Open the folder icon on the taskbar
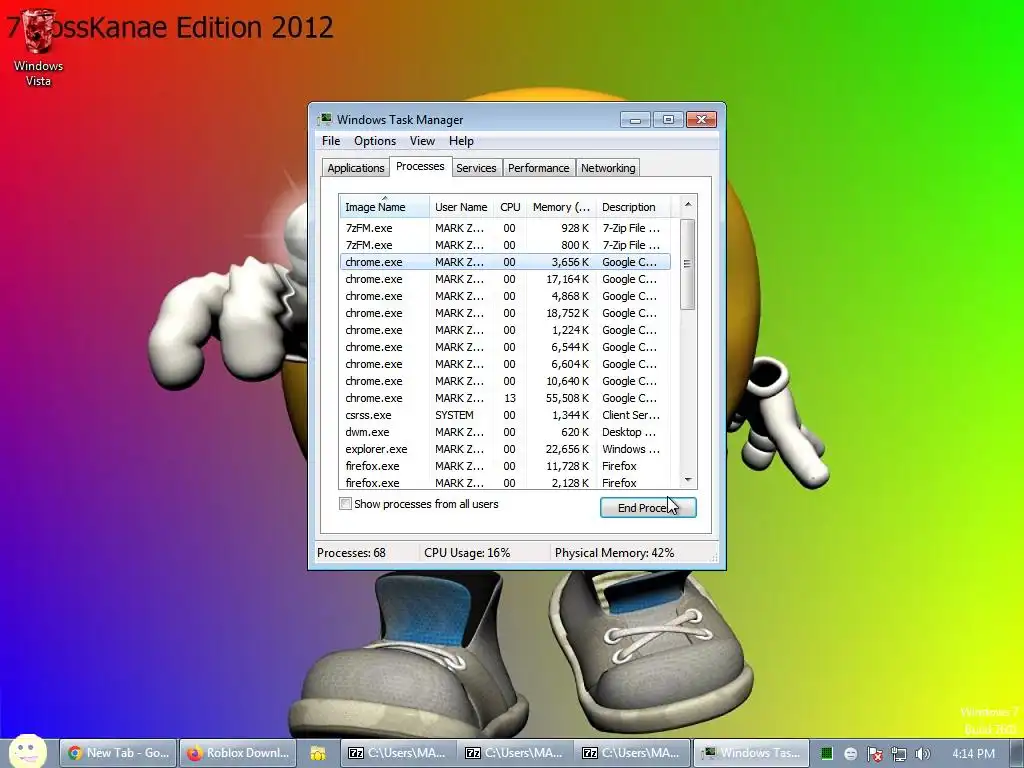This screenshot has width=1024, height=768. click(x=318, y=754)
